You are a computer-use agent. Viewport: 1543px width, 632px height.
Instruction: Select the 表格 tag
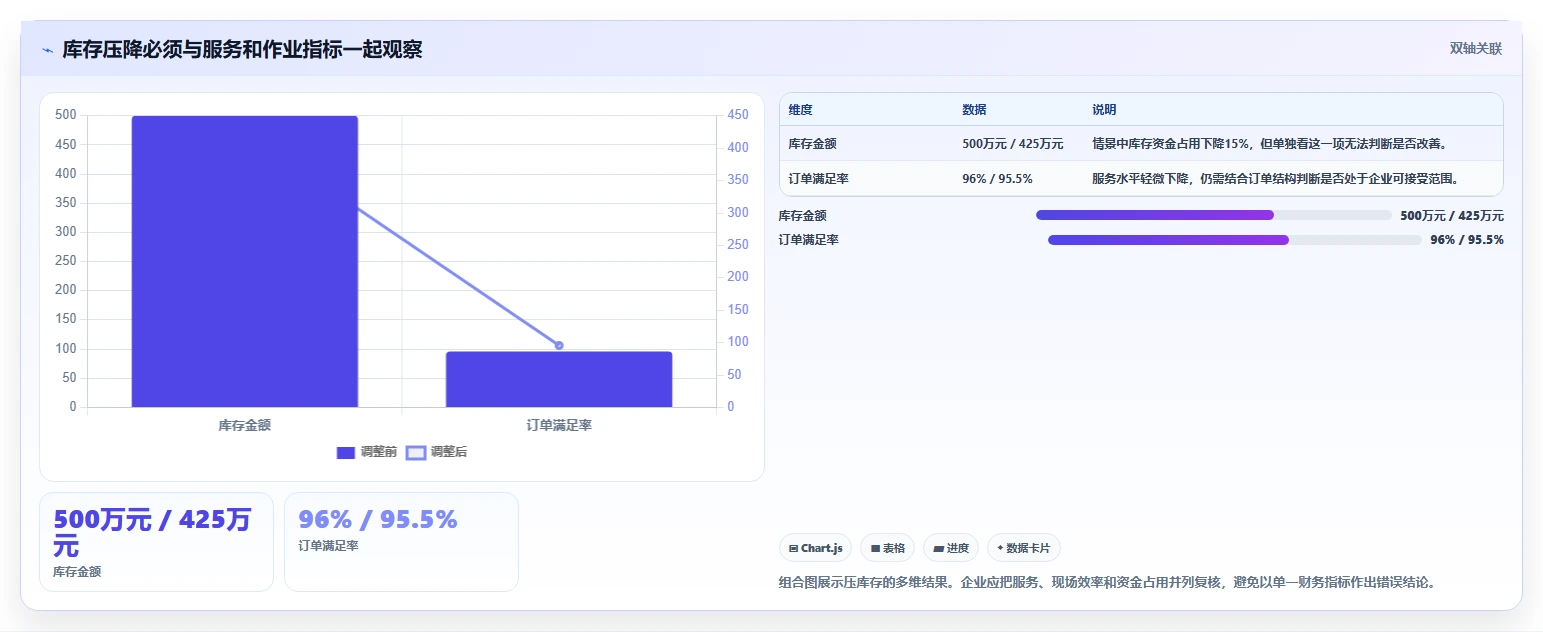click(887, 548)
